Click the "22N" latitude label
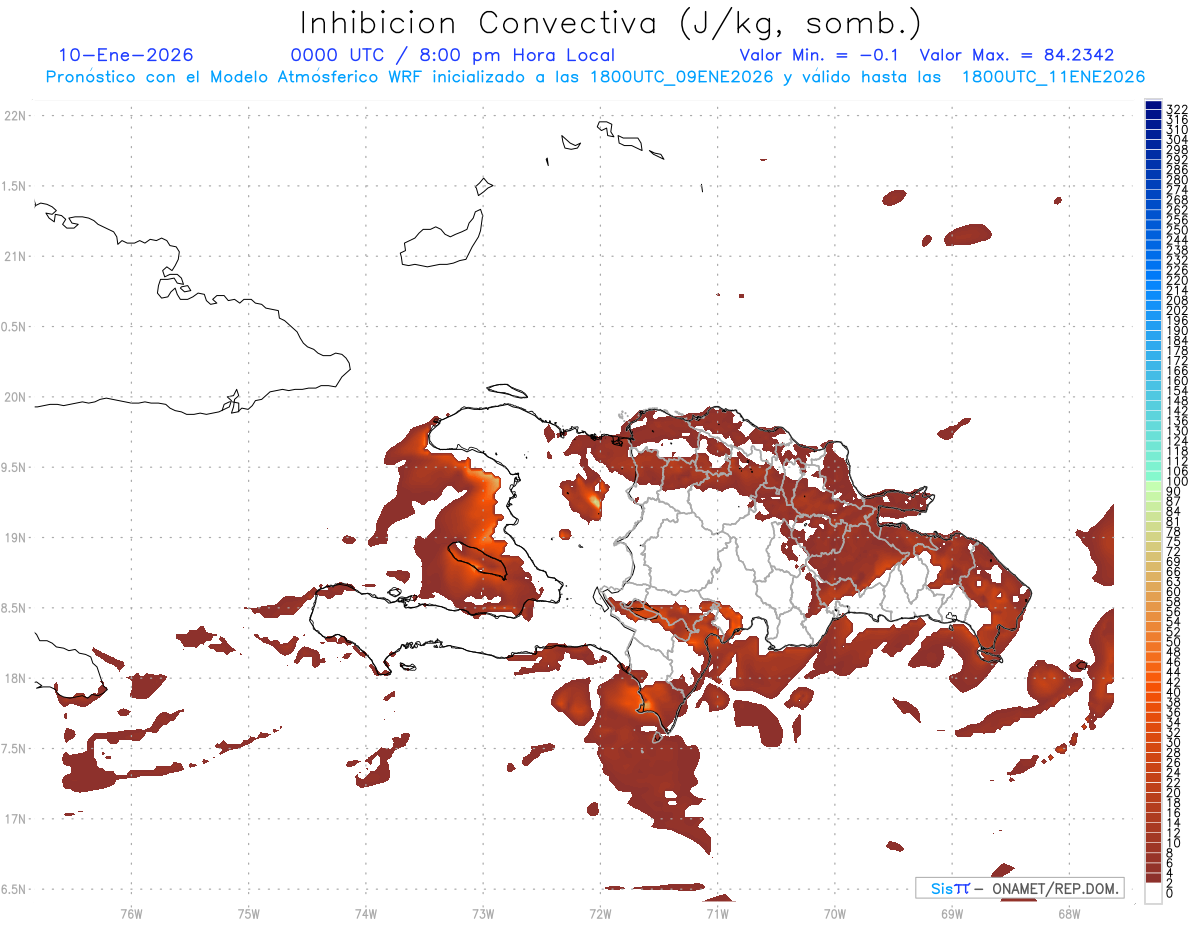Image resolution: width=1200 pixels, height=927 pixels. point(14,116)
